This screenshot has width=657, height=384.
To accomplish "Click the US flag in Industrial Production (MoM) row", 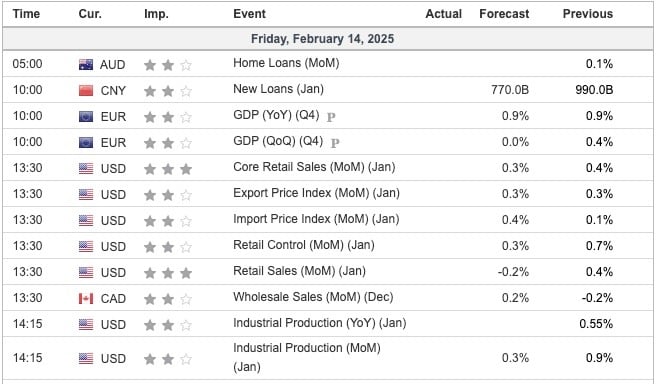I will (x=86, y=359).
